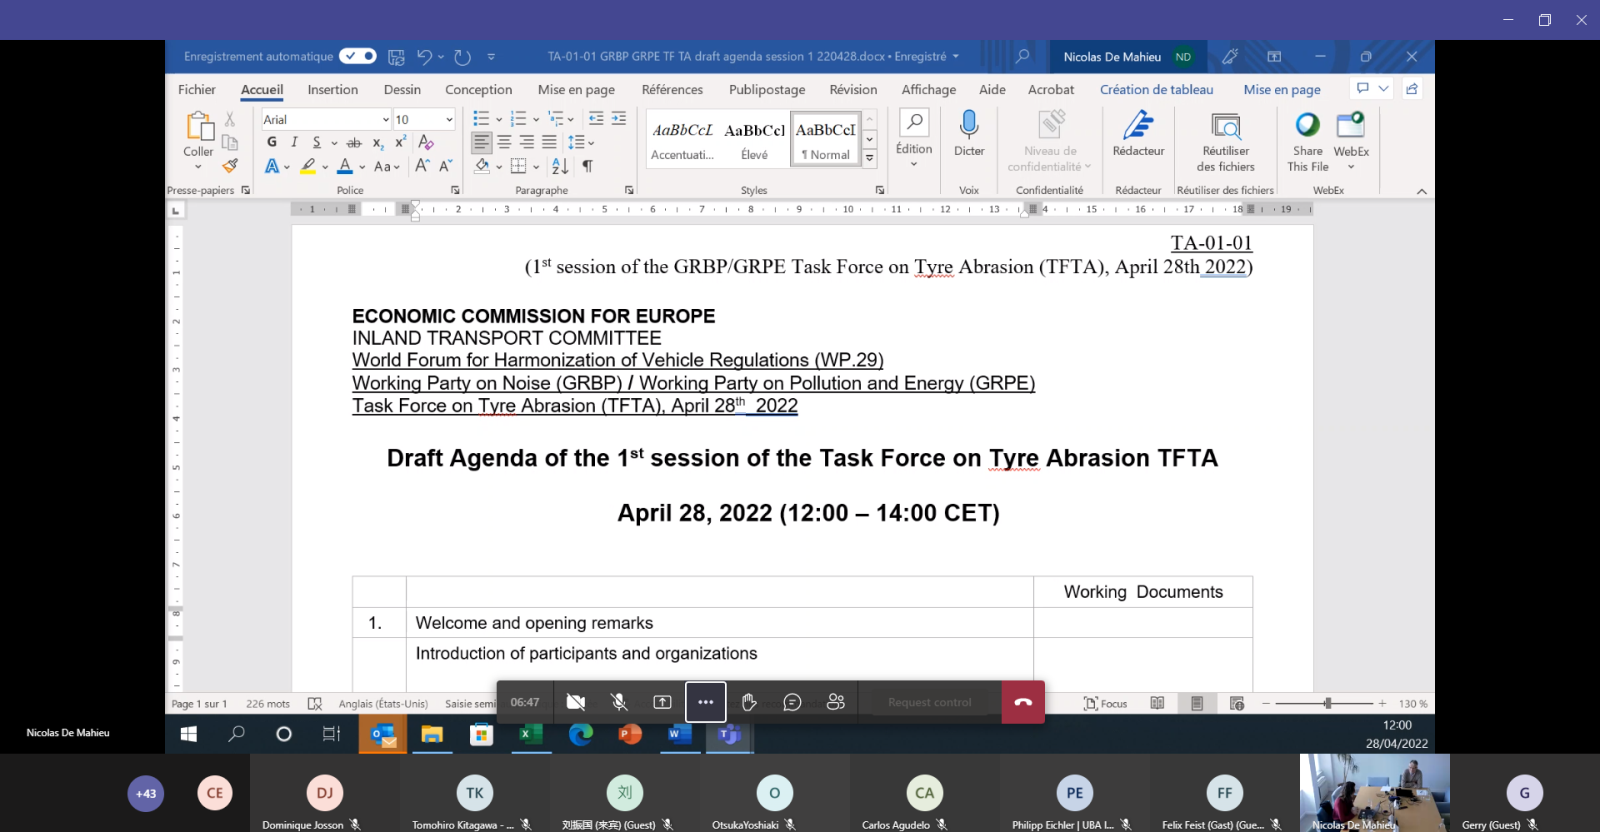Expand the font size dropdown showing 10
The width and height of the screenshot is (1600, 832).
click(x=449, y=120)
